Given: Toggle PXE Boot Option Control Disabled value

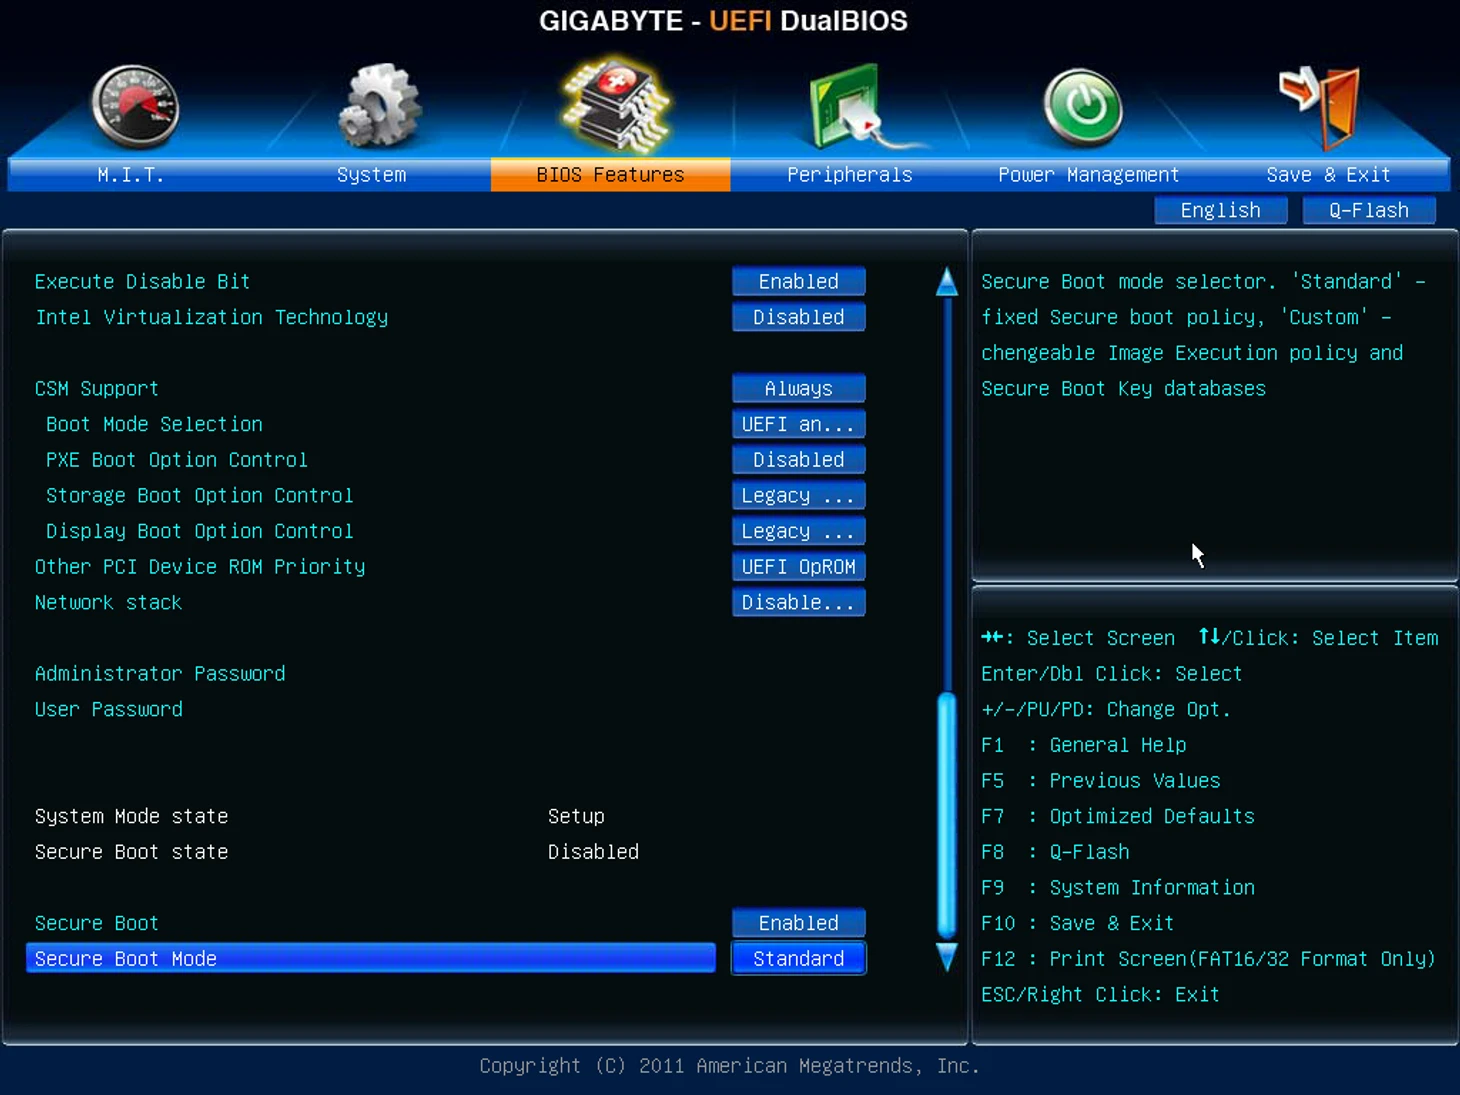Looking at the screenshot, I should pos(798,460).
